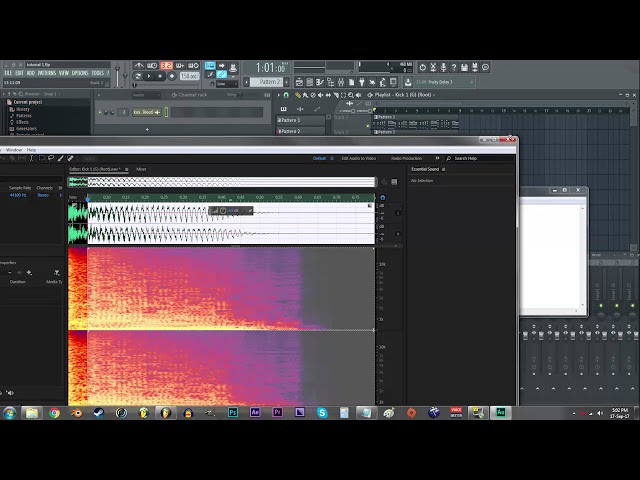Switch to Radio Production workspace
The width and height of the screenshot is (640, 480).
406,158
